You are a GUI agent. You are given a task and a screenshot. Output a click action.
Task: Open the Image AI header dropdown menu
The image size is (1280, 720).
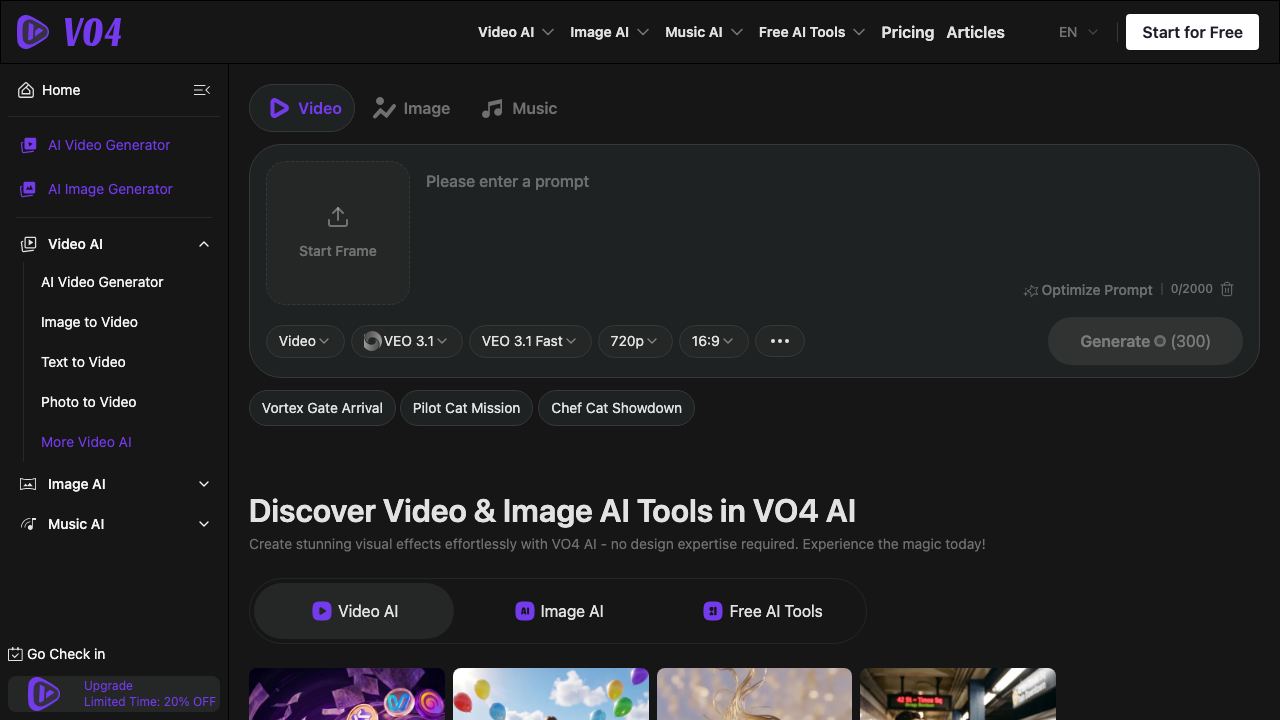[x=610, y=32]
